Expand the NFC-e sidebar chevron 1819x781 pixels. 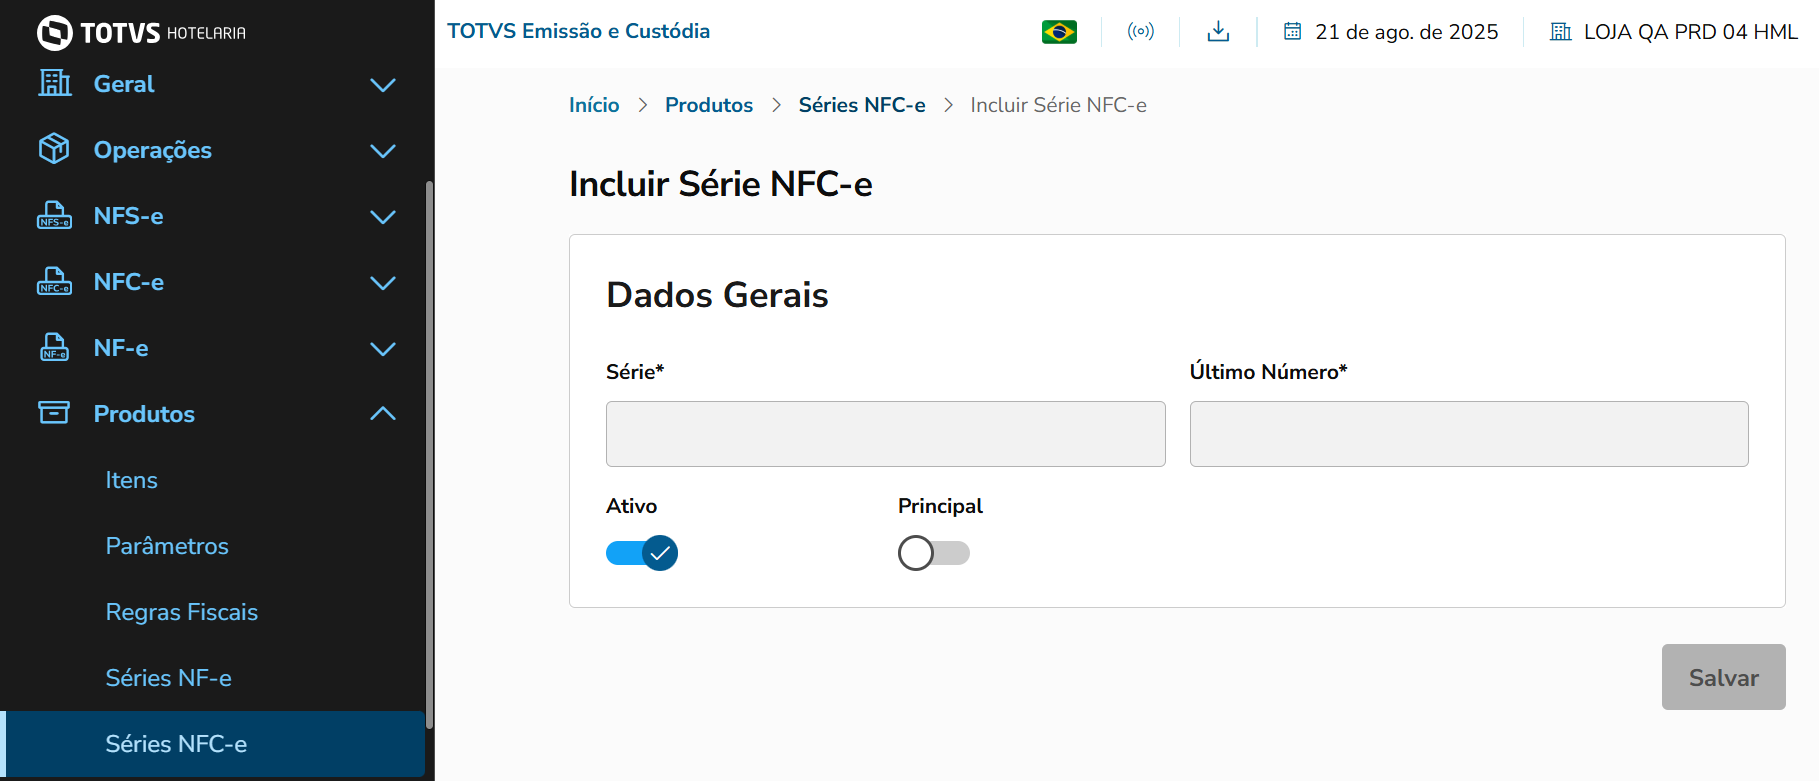coord(383,283)
